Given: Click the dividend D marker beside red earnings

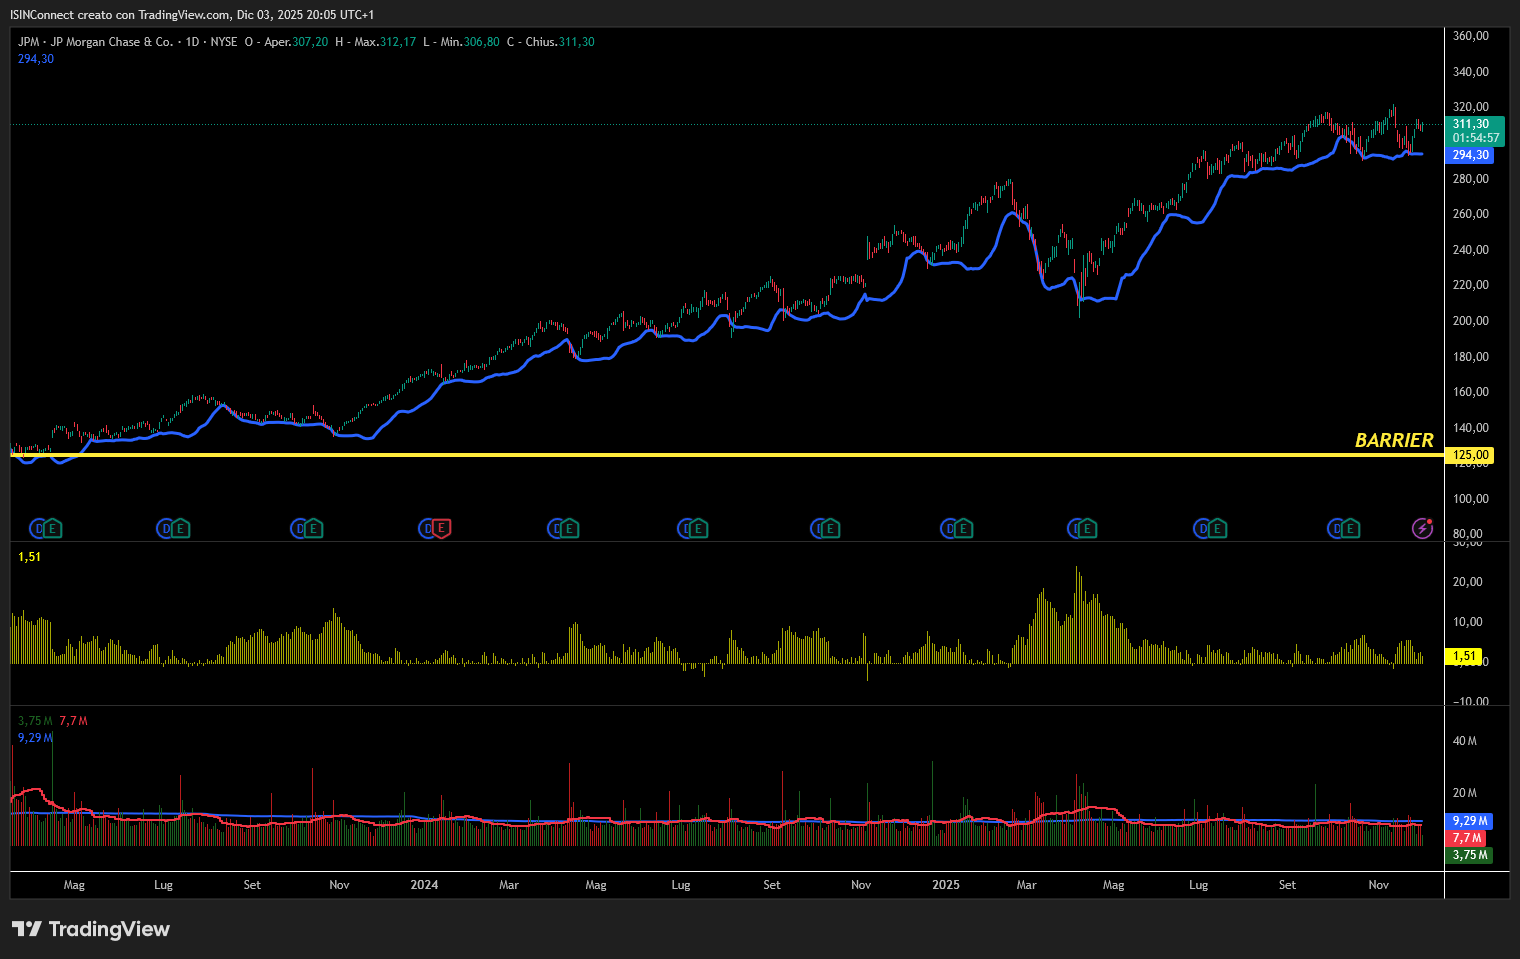Looking at the screenshot, I should 427,528.
